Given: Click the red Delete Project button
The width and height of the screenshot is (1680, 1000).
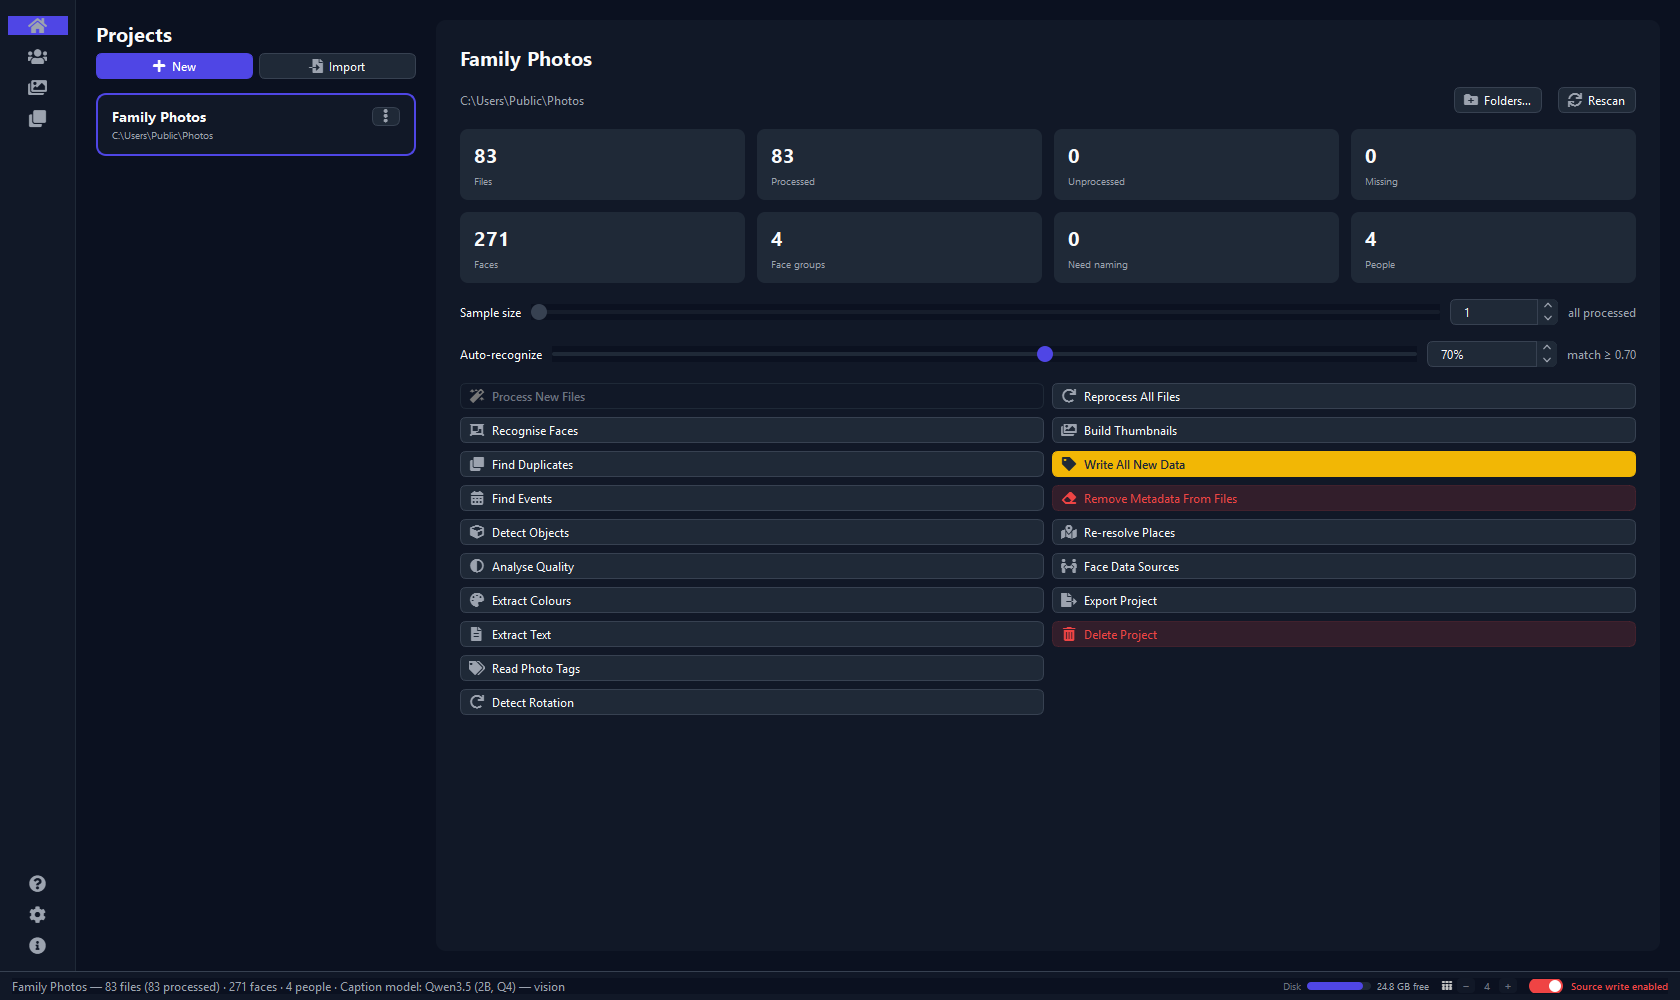Looking at the screenshot, I should tap(1344, 635).
